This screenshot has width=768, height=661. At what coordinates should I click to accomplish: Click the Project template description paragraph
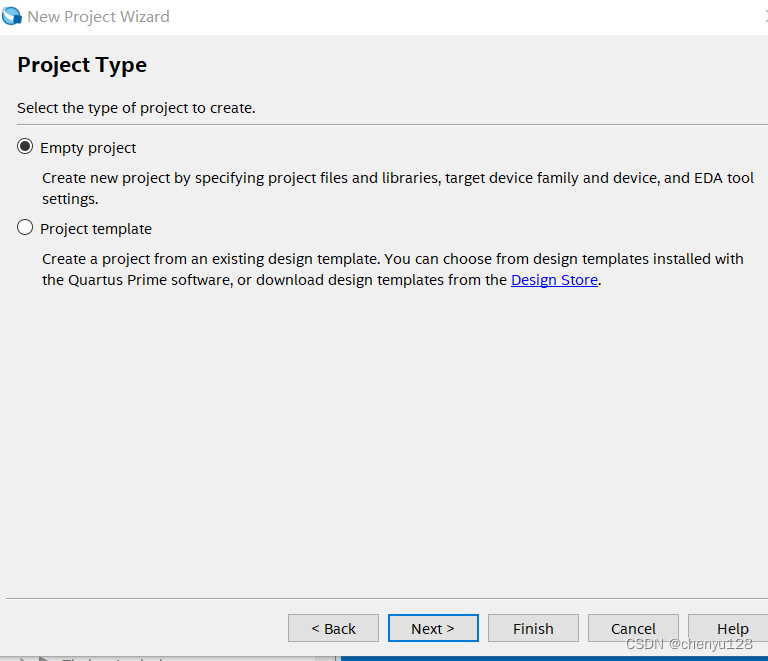(392, 269)
